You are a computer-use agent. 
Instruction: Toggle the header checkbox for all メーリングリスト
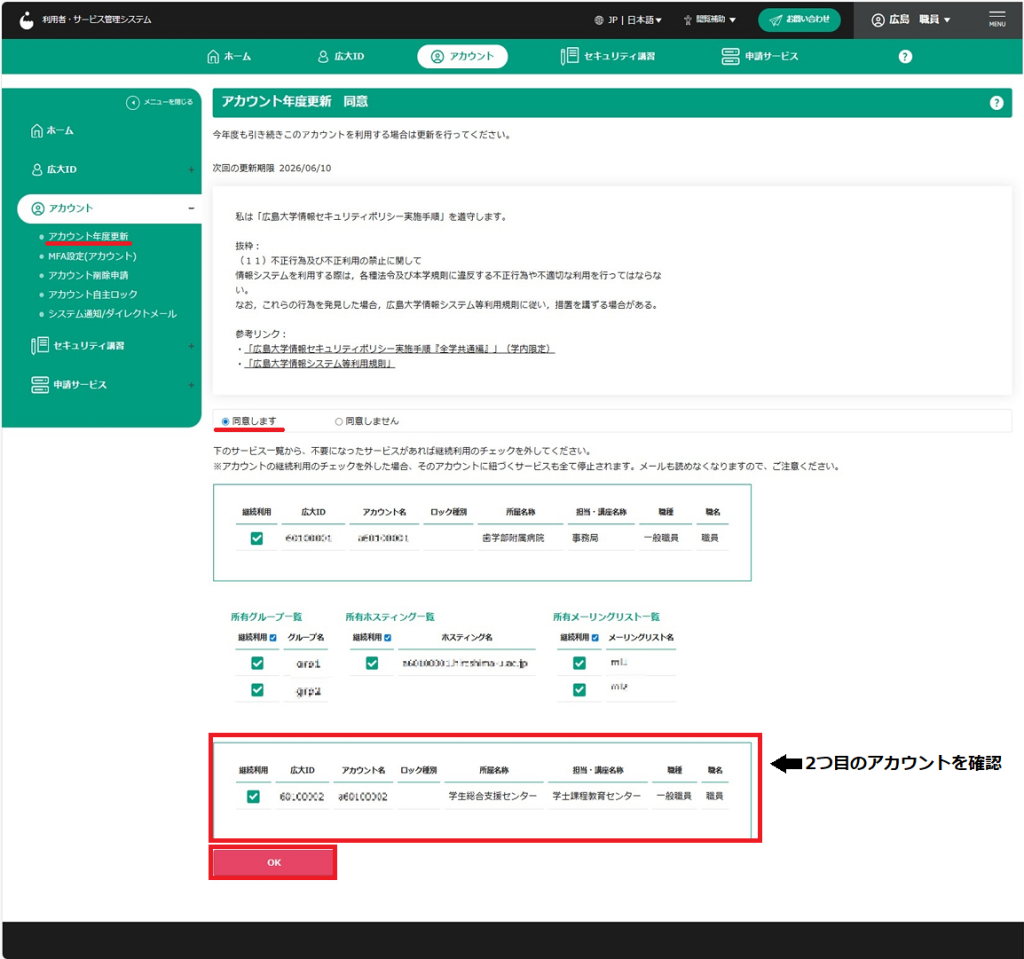pyautogui.click(x=597, y=637)
